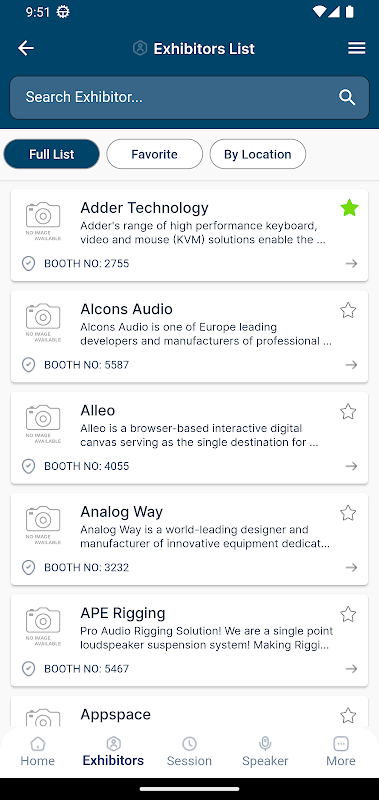
Task: Focus the Search Exhibitor field
Action: [189, 97]
